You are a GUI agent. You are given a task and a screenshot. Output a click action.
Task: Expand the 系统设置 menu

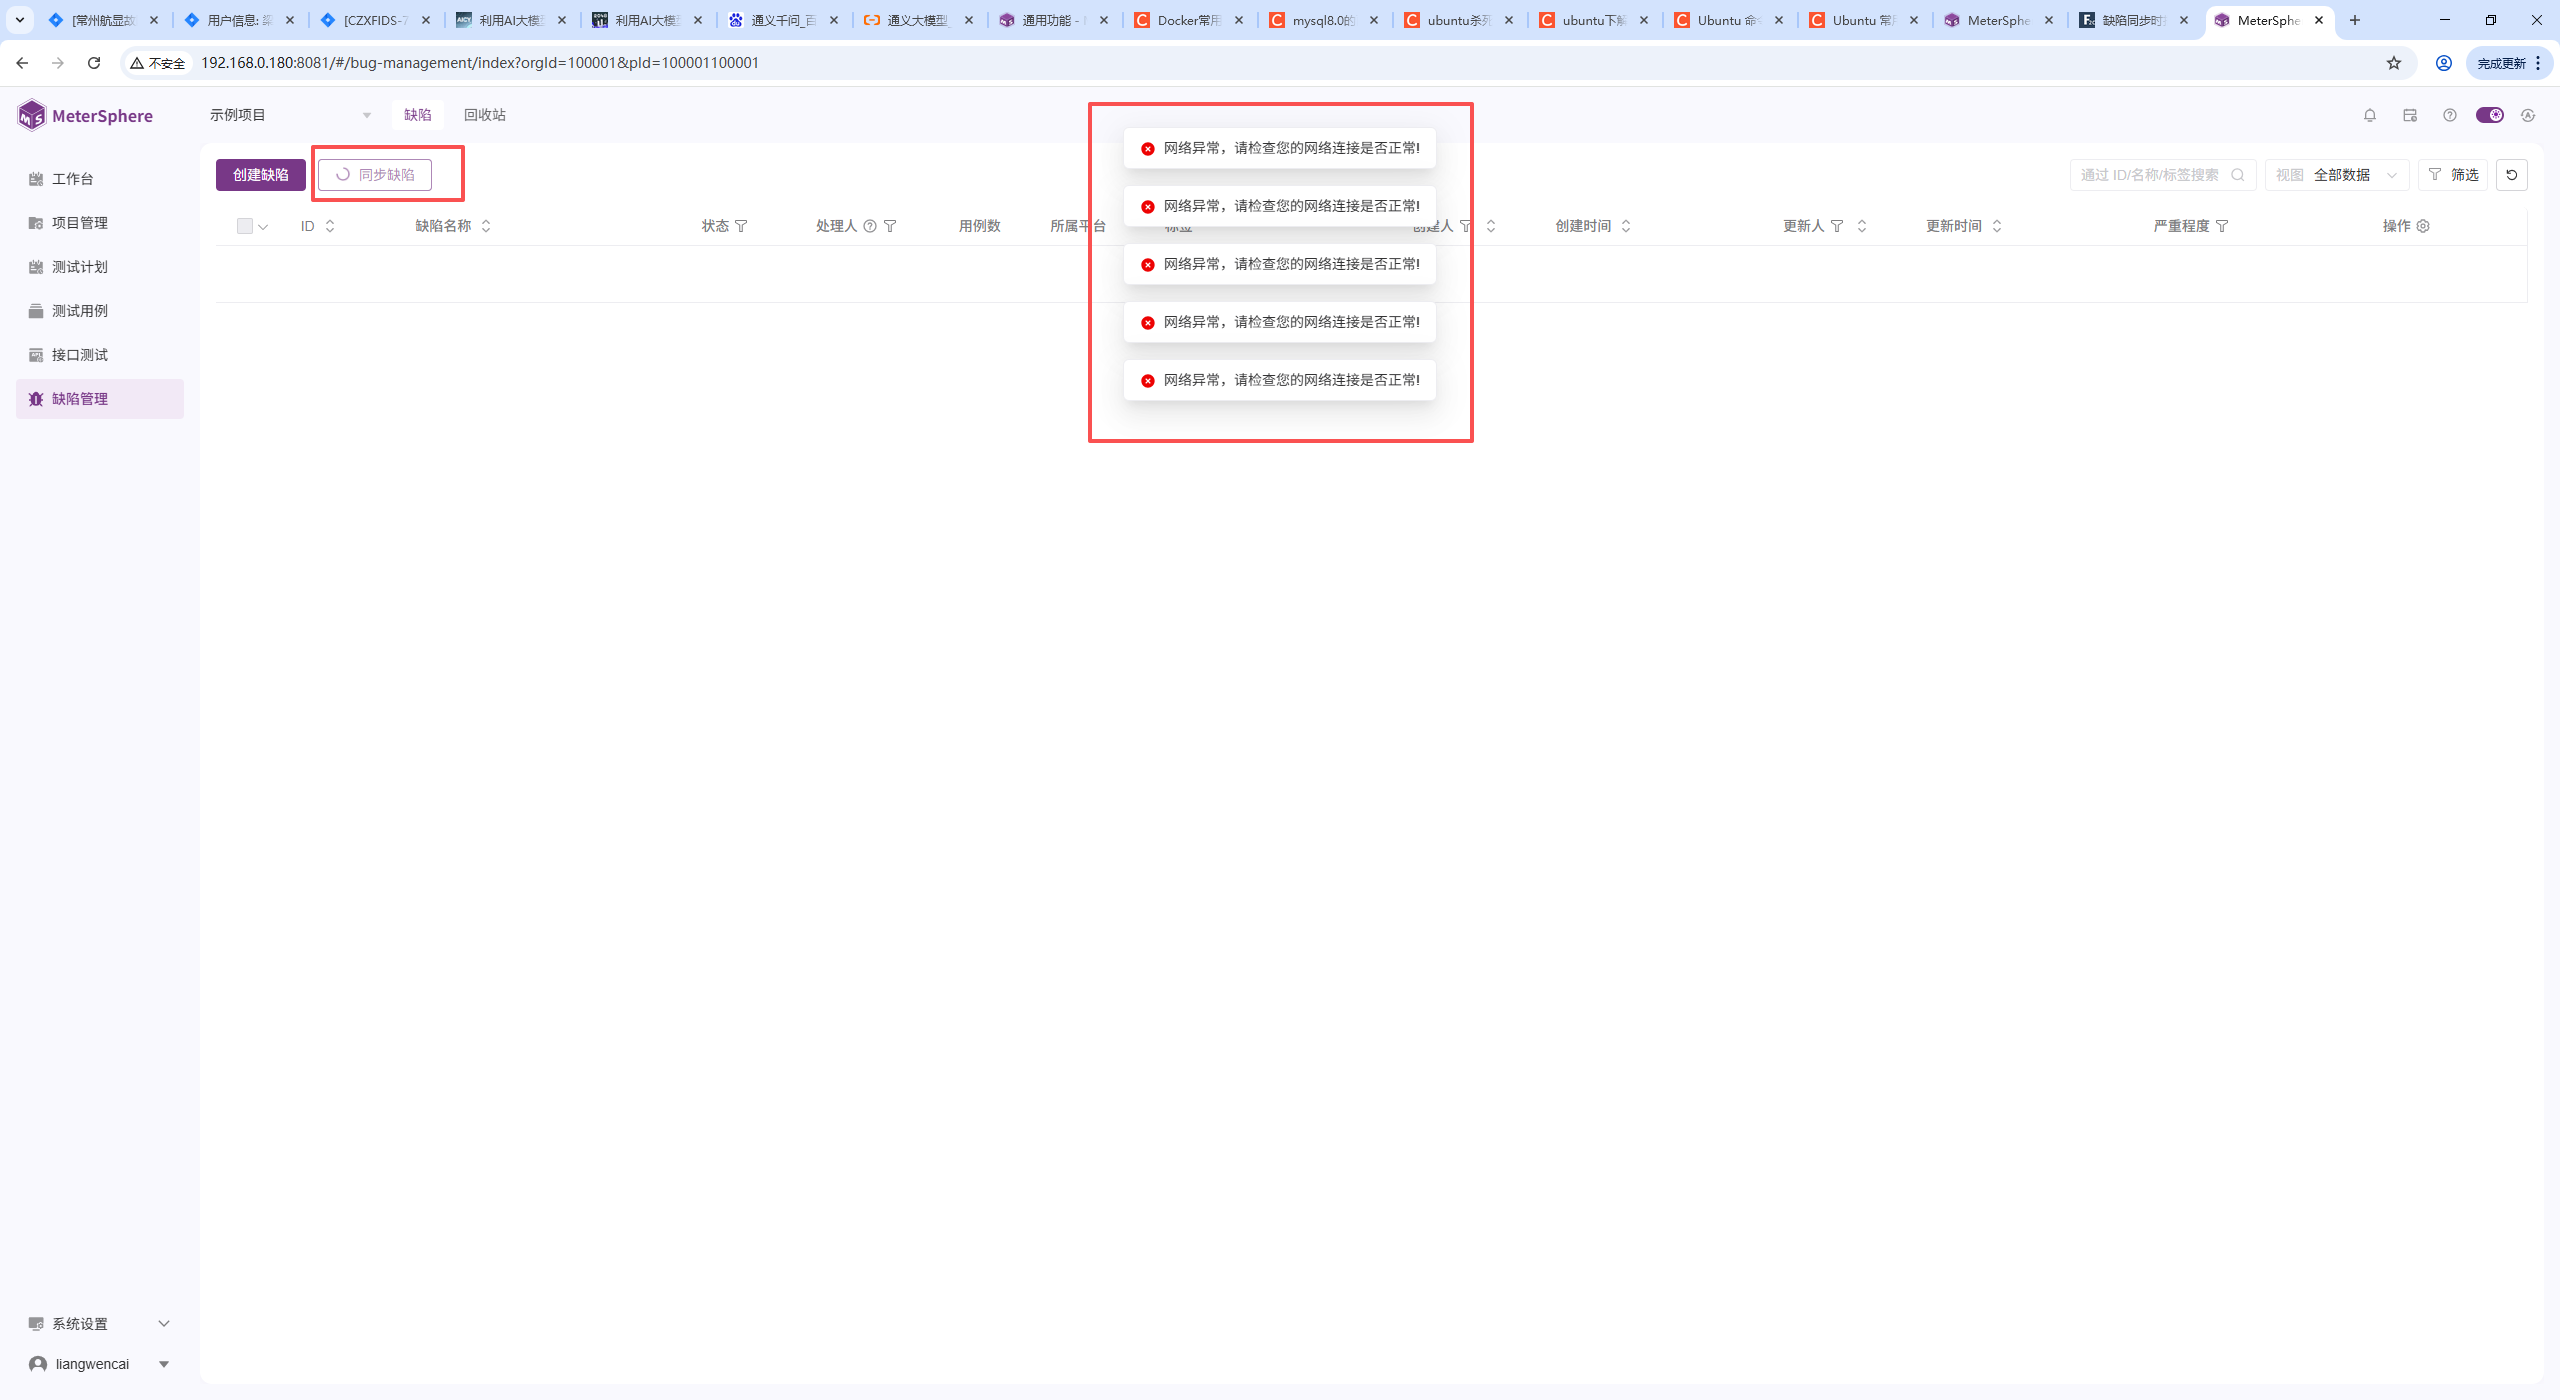click(98, 1323)
